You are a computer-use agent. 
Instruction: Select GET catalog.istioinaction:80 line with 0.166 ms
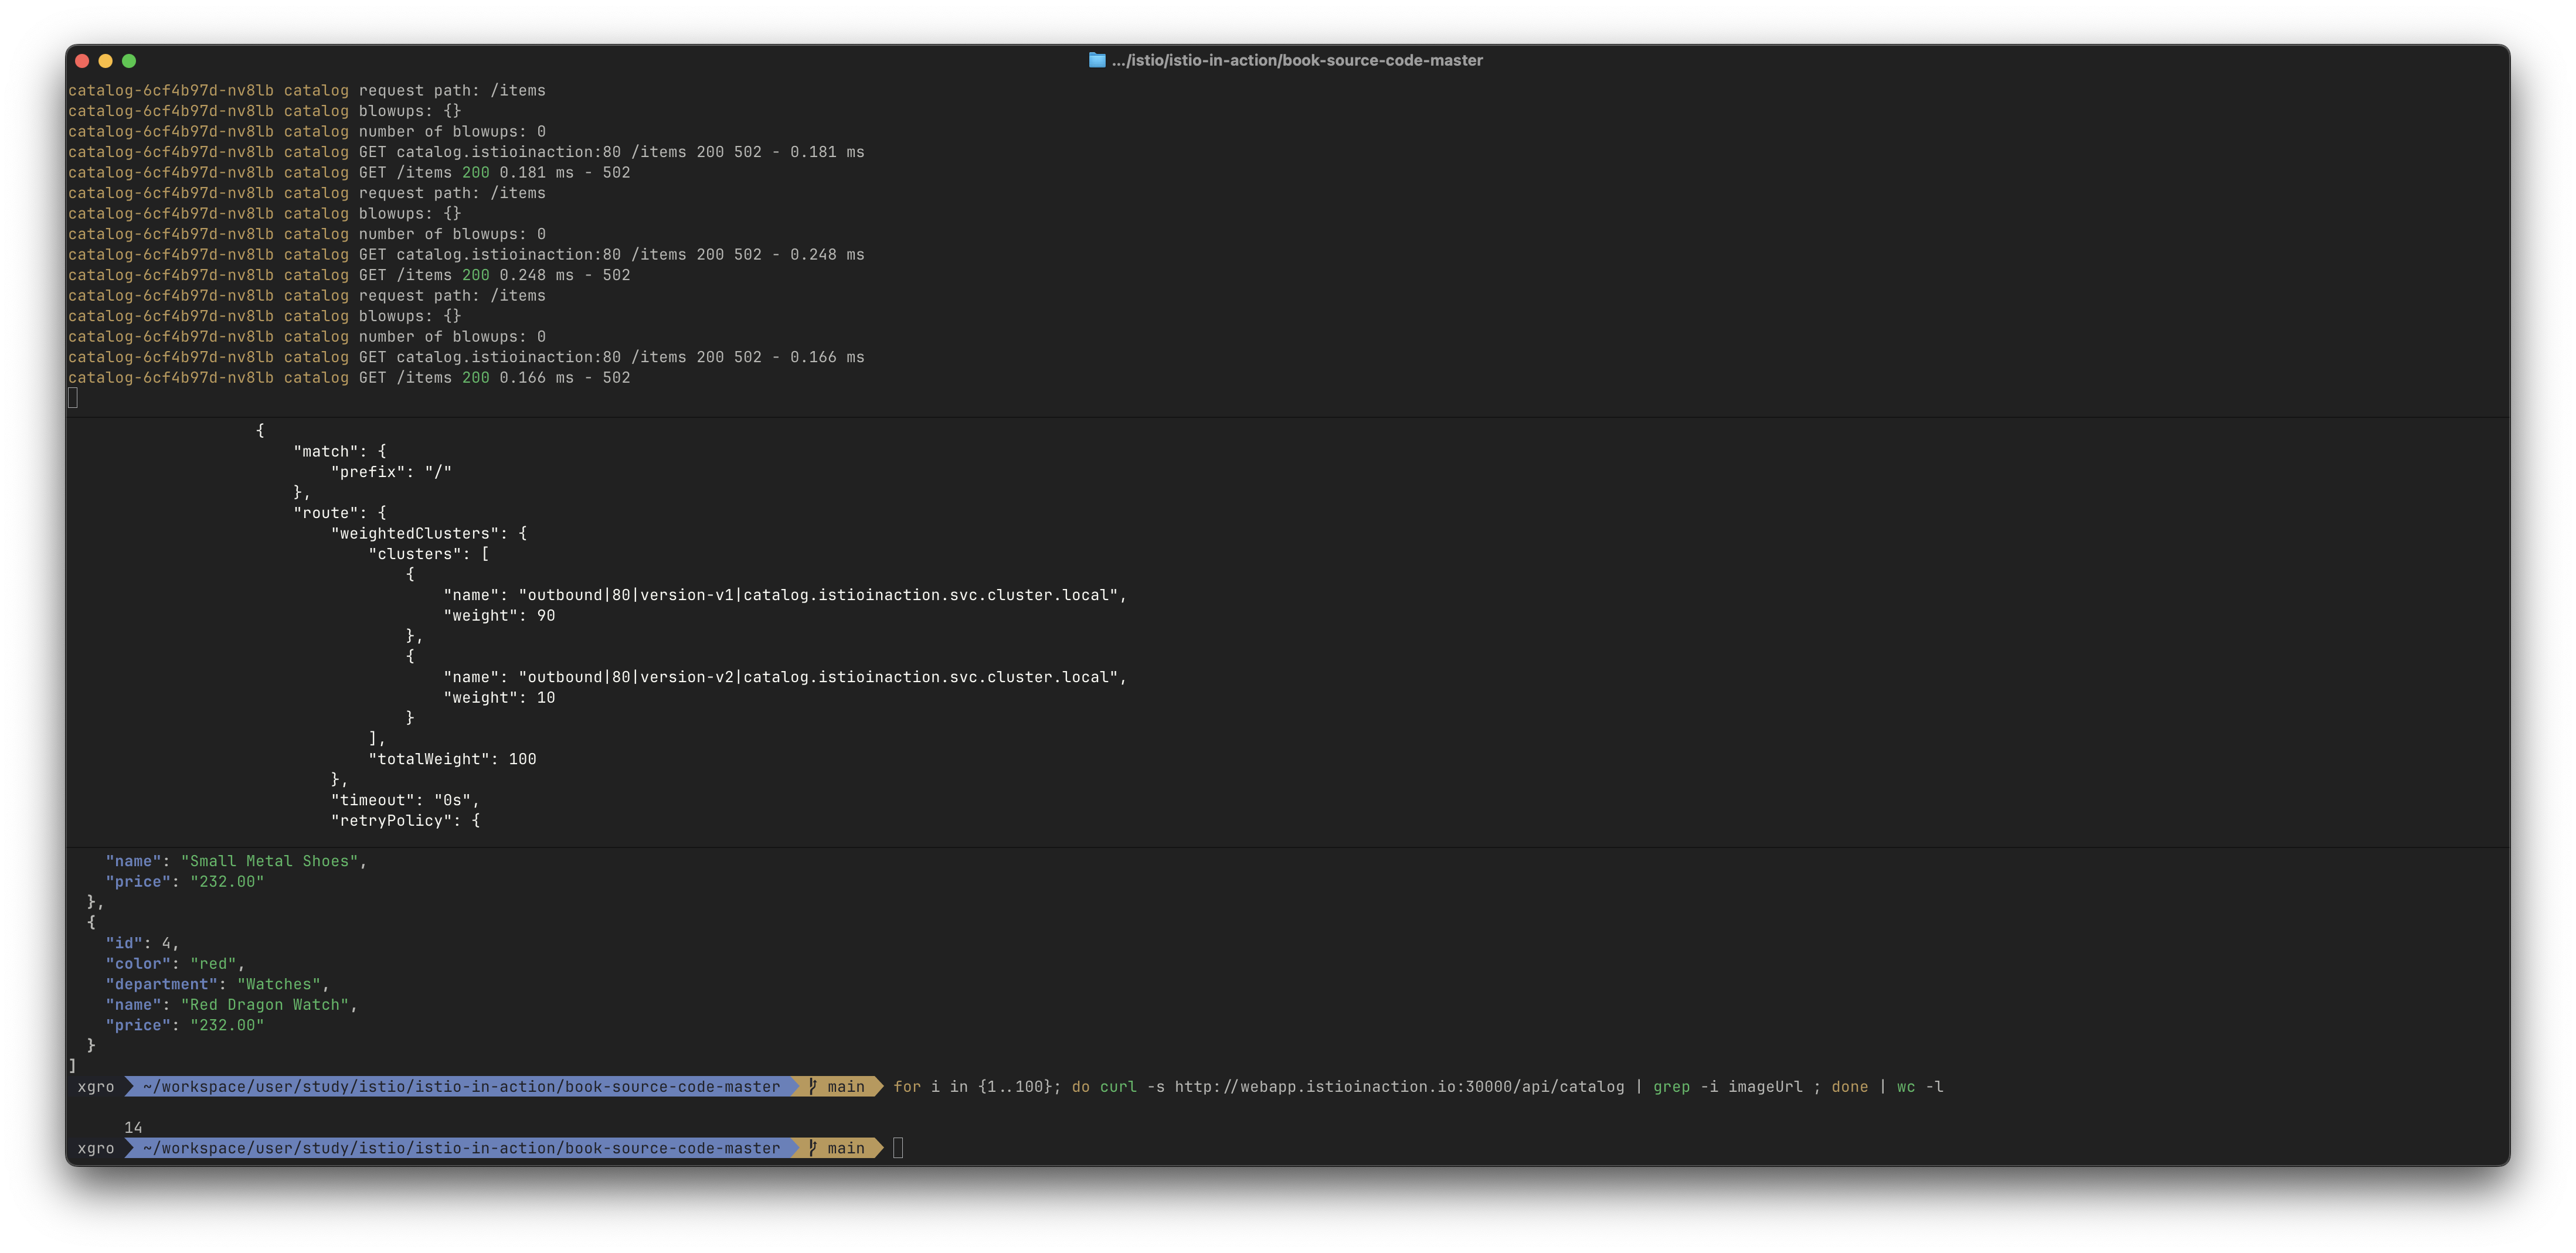pos(466,357)
